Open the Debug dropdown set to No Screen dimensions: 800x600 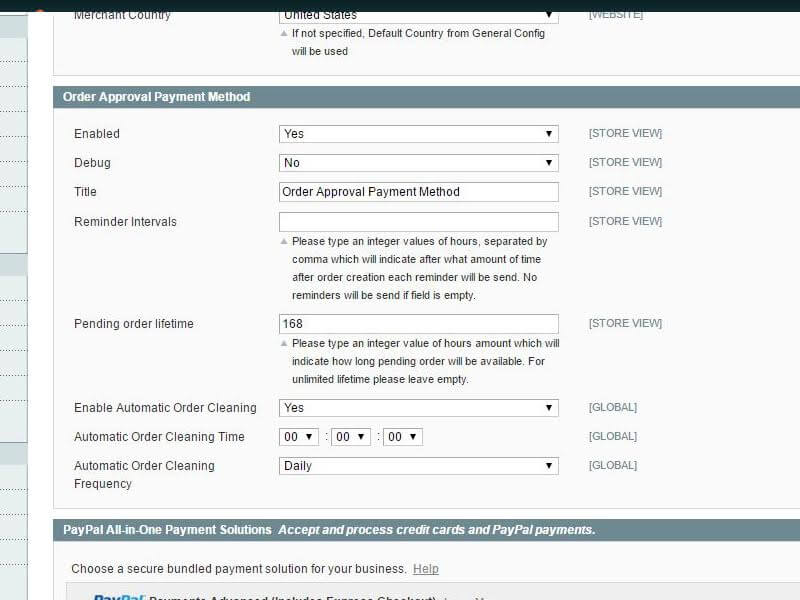[418, 163]
